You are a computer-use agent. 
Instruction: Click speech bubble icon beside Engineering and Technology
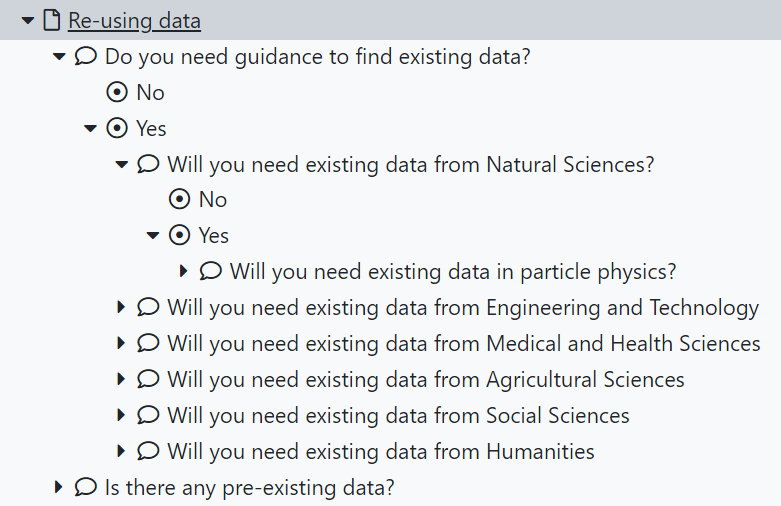(148, 307)
